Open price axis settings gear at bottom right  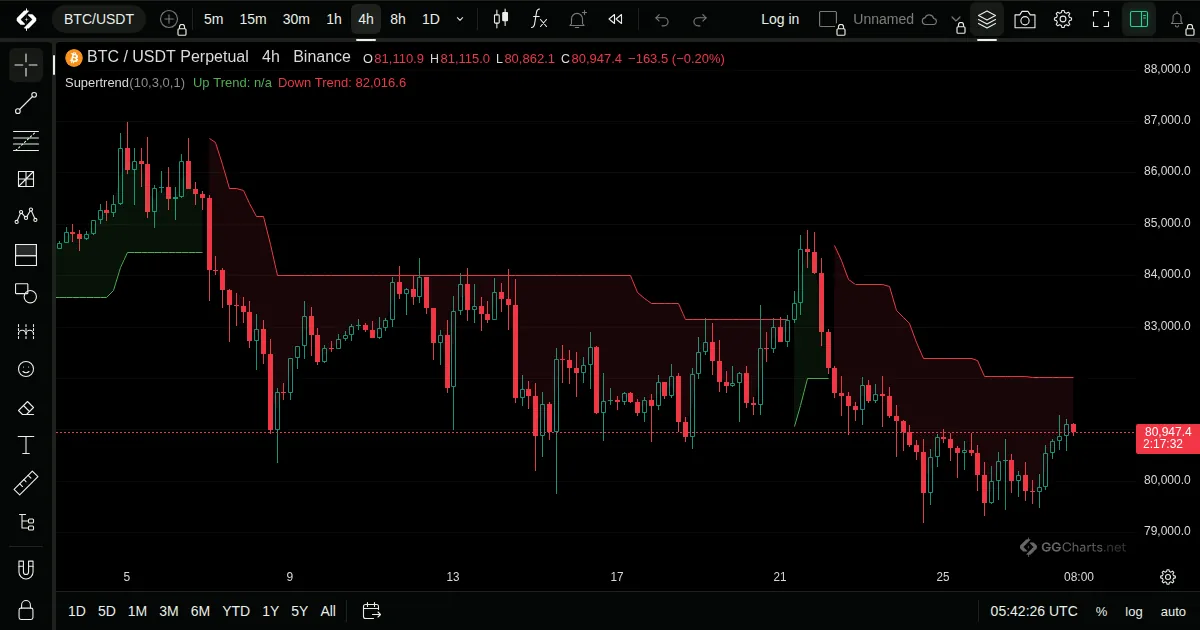click(1168, 577)
